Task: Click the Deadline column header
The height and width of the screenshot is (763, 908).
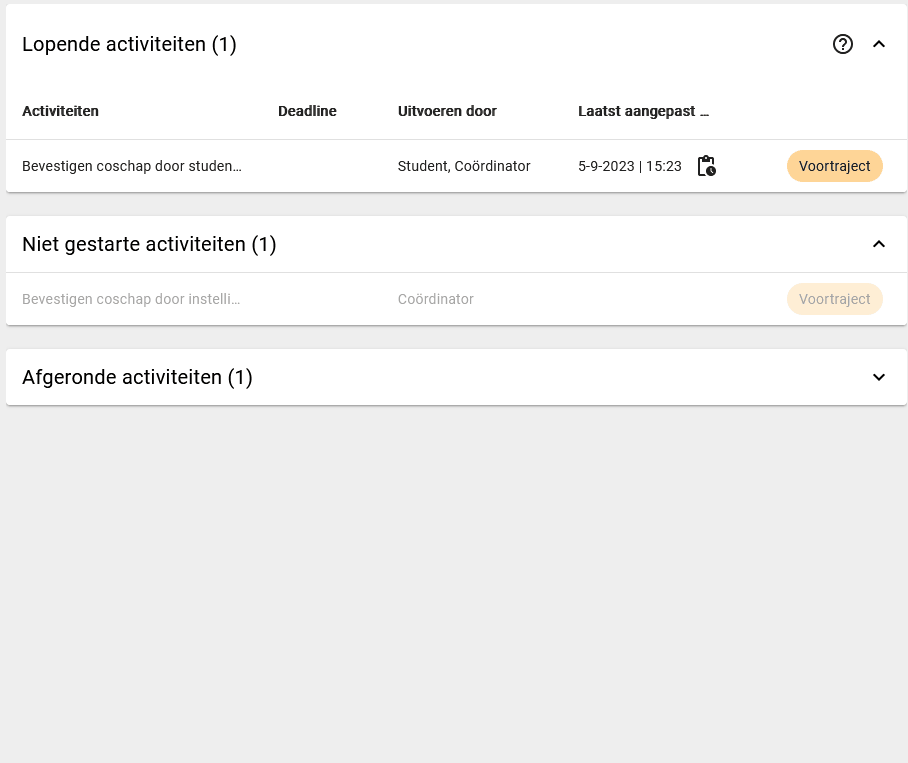Action: [x=307, y=111]
